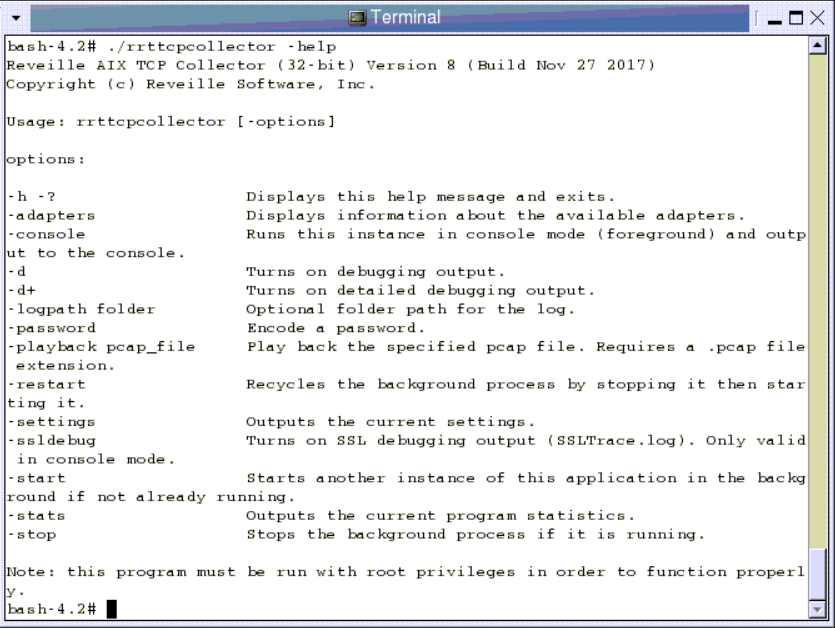Click 'round if not already running.' line
Screen dimensions: 835x628
pos(150,497)
